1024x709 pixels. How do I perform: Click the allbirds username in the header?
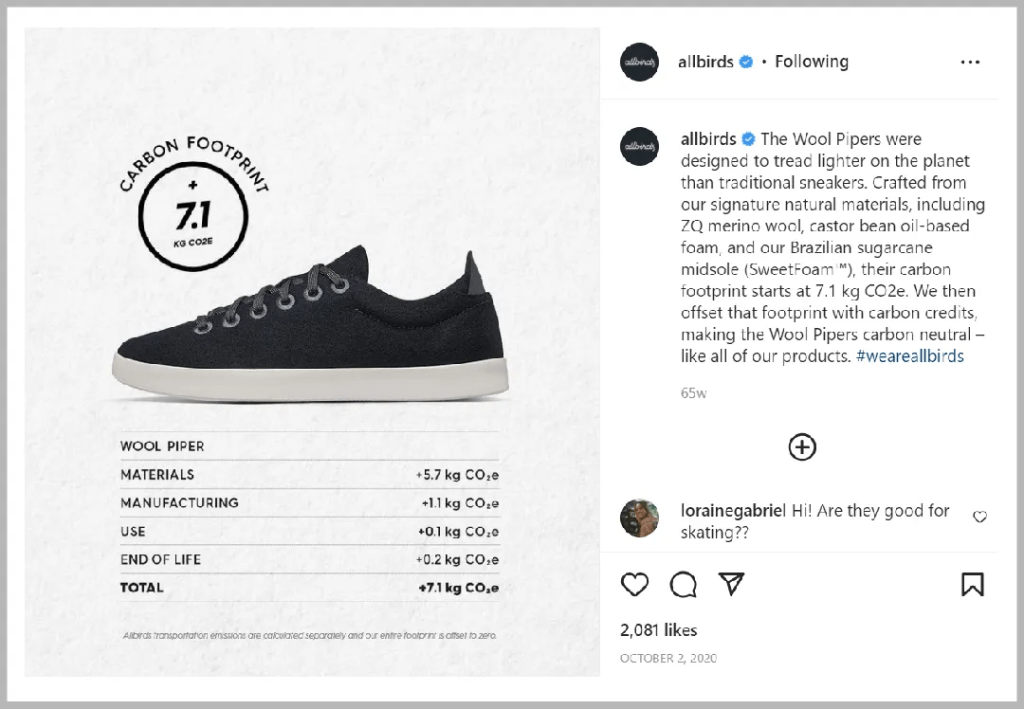pos(707,62)
